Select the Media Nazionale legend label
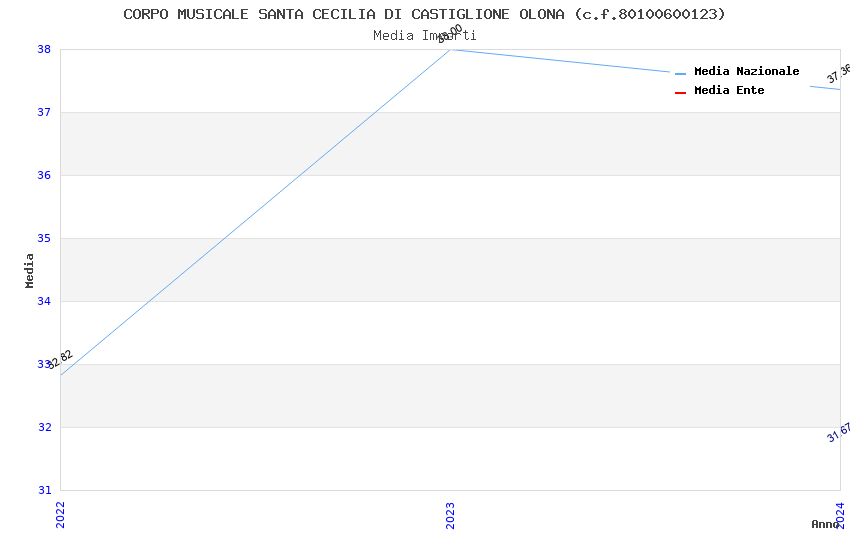 746,71
